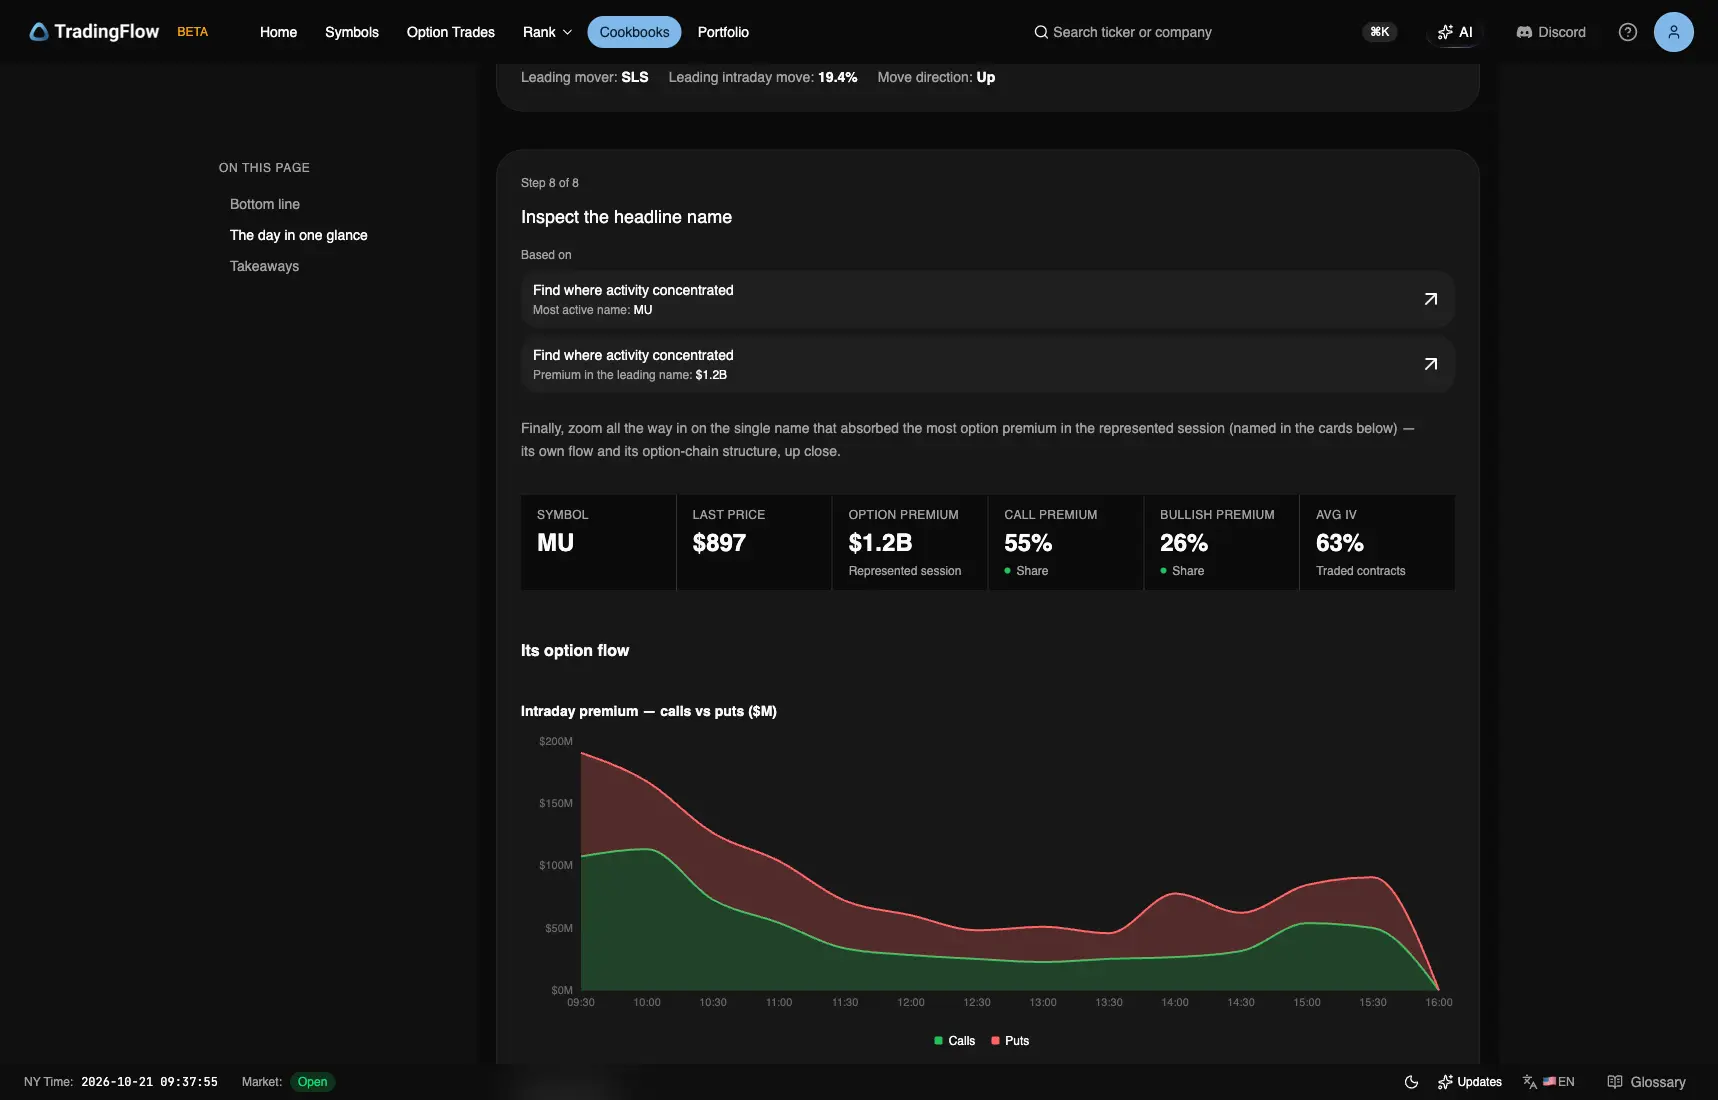Image resolution: width=1718 pixels, height=1100 pixels.
Task: Click the Its option flow heading
Action: tap(575, 650)
